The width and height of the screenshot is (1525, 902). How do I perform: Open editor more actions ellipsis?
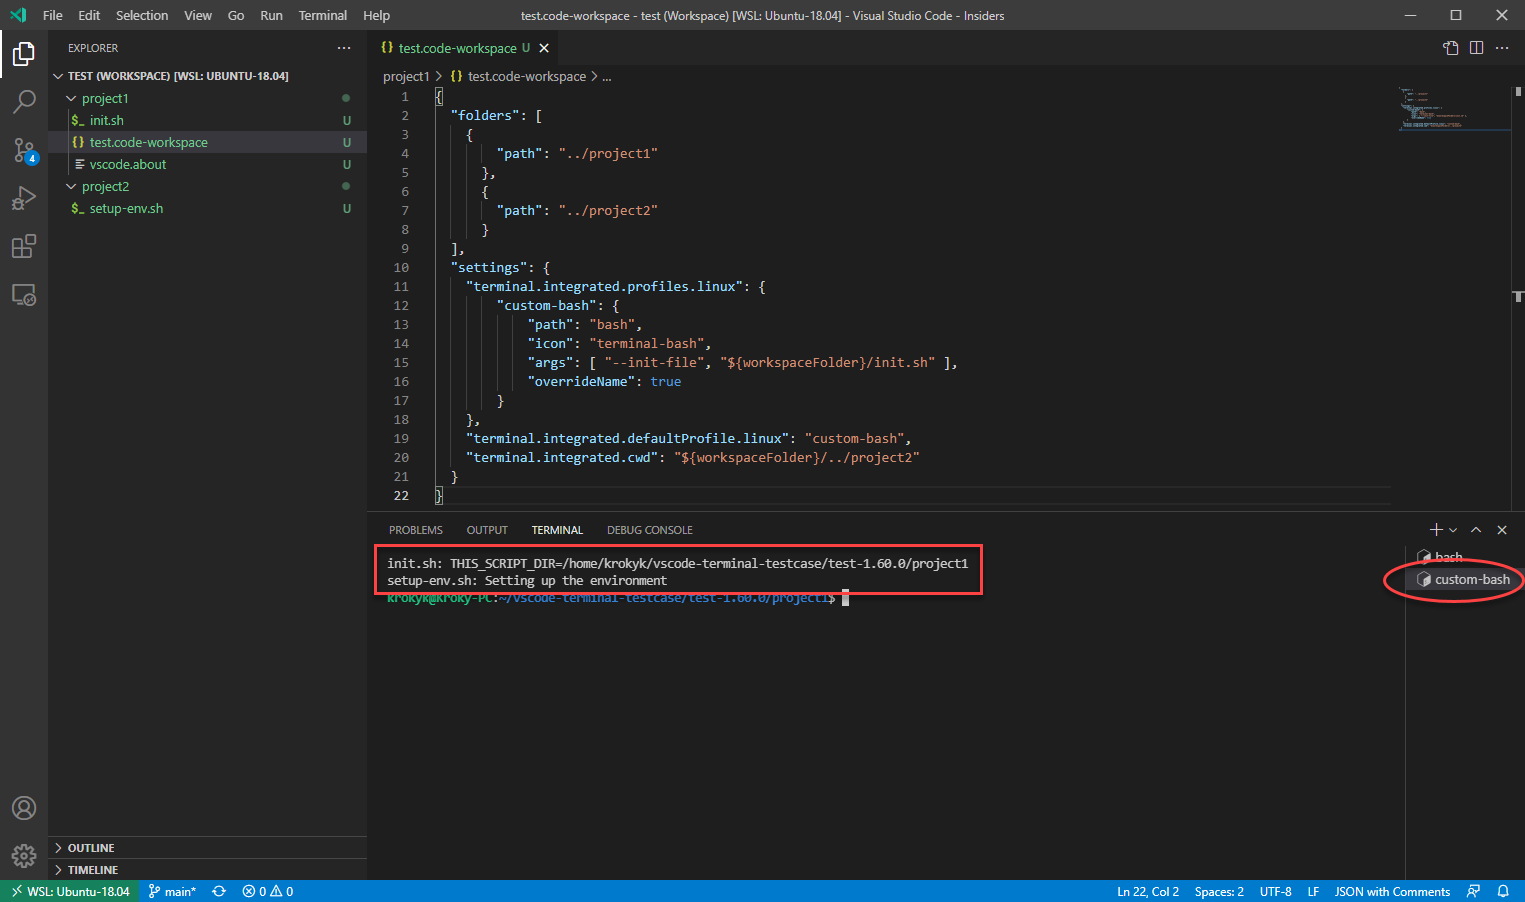click(x=1502, y=48)
